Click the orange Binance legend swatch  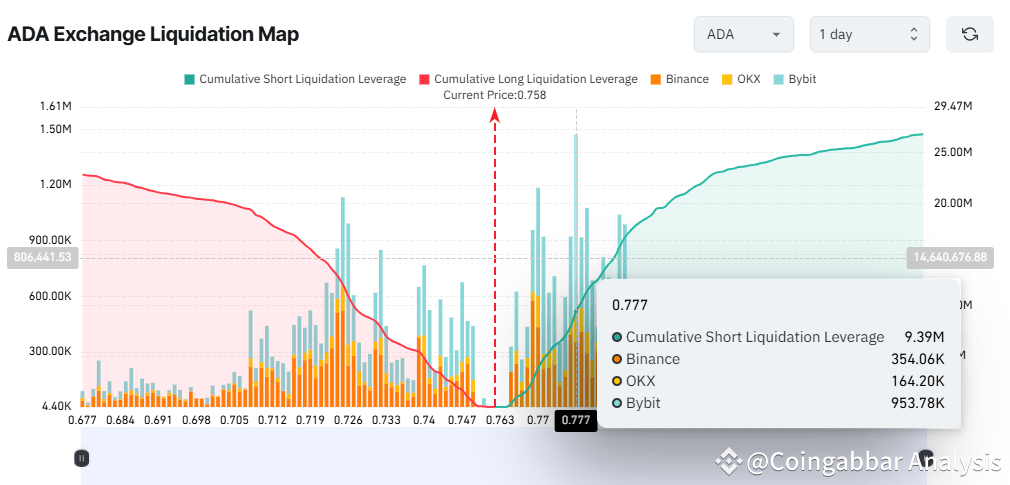pos(656,79)
